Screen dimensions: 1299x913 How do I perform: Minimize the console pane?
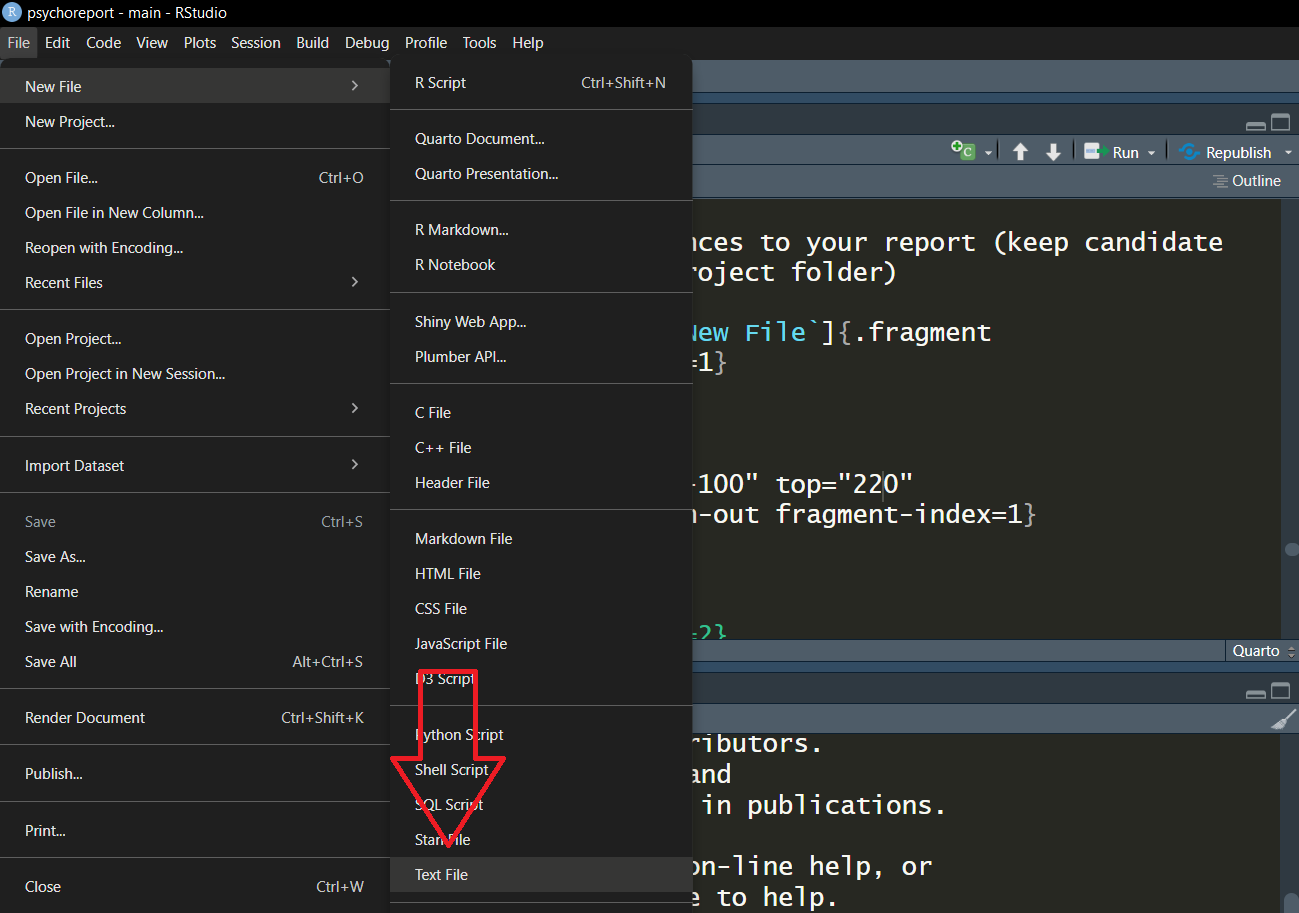[1256, 692]
